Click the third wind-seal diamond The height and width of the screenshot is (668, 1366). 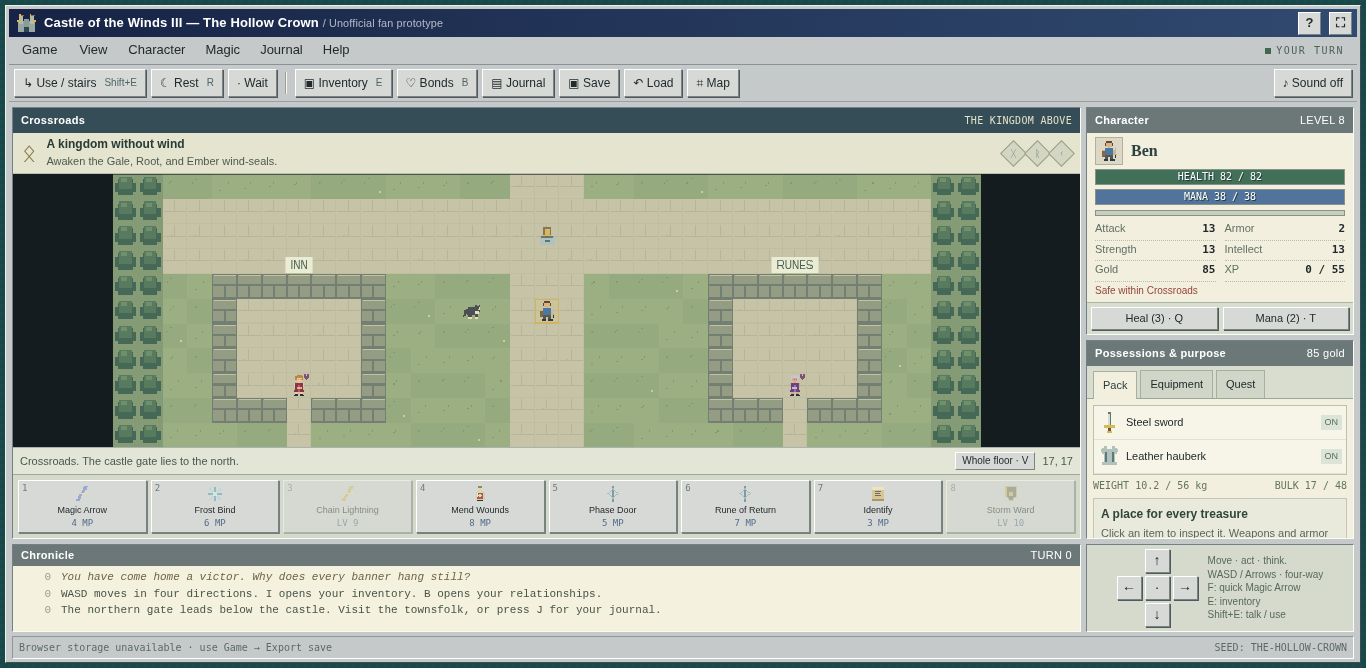click(1062, 153)
